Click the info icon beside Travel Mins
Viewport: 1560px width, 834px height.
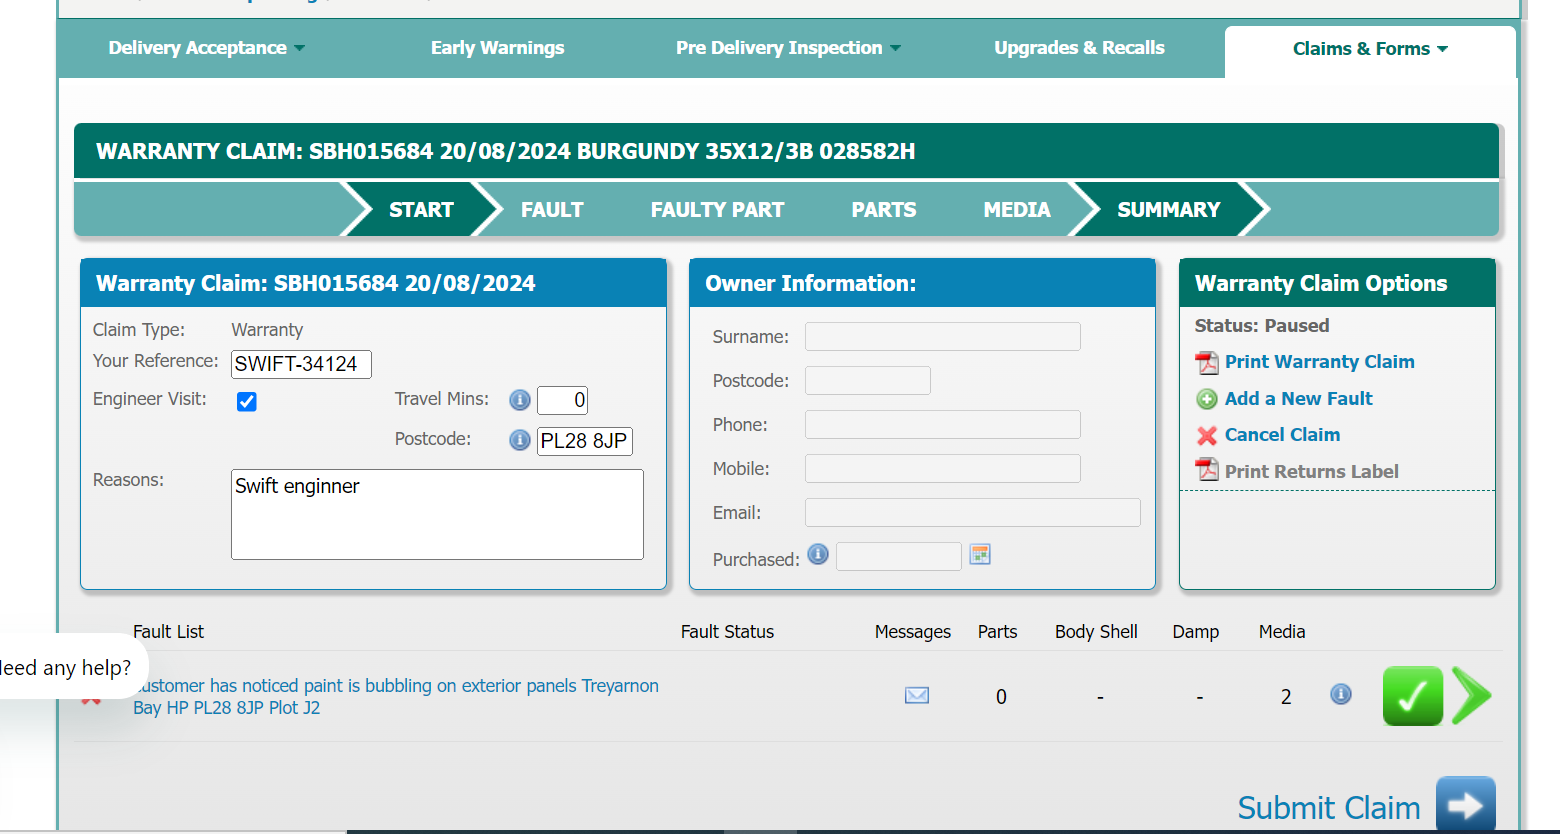(520, 400)
